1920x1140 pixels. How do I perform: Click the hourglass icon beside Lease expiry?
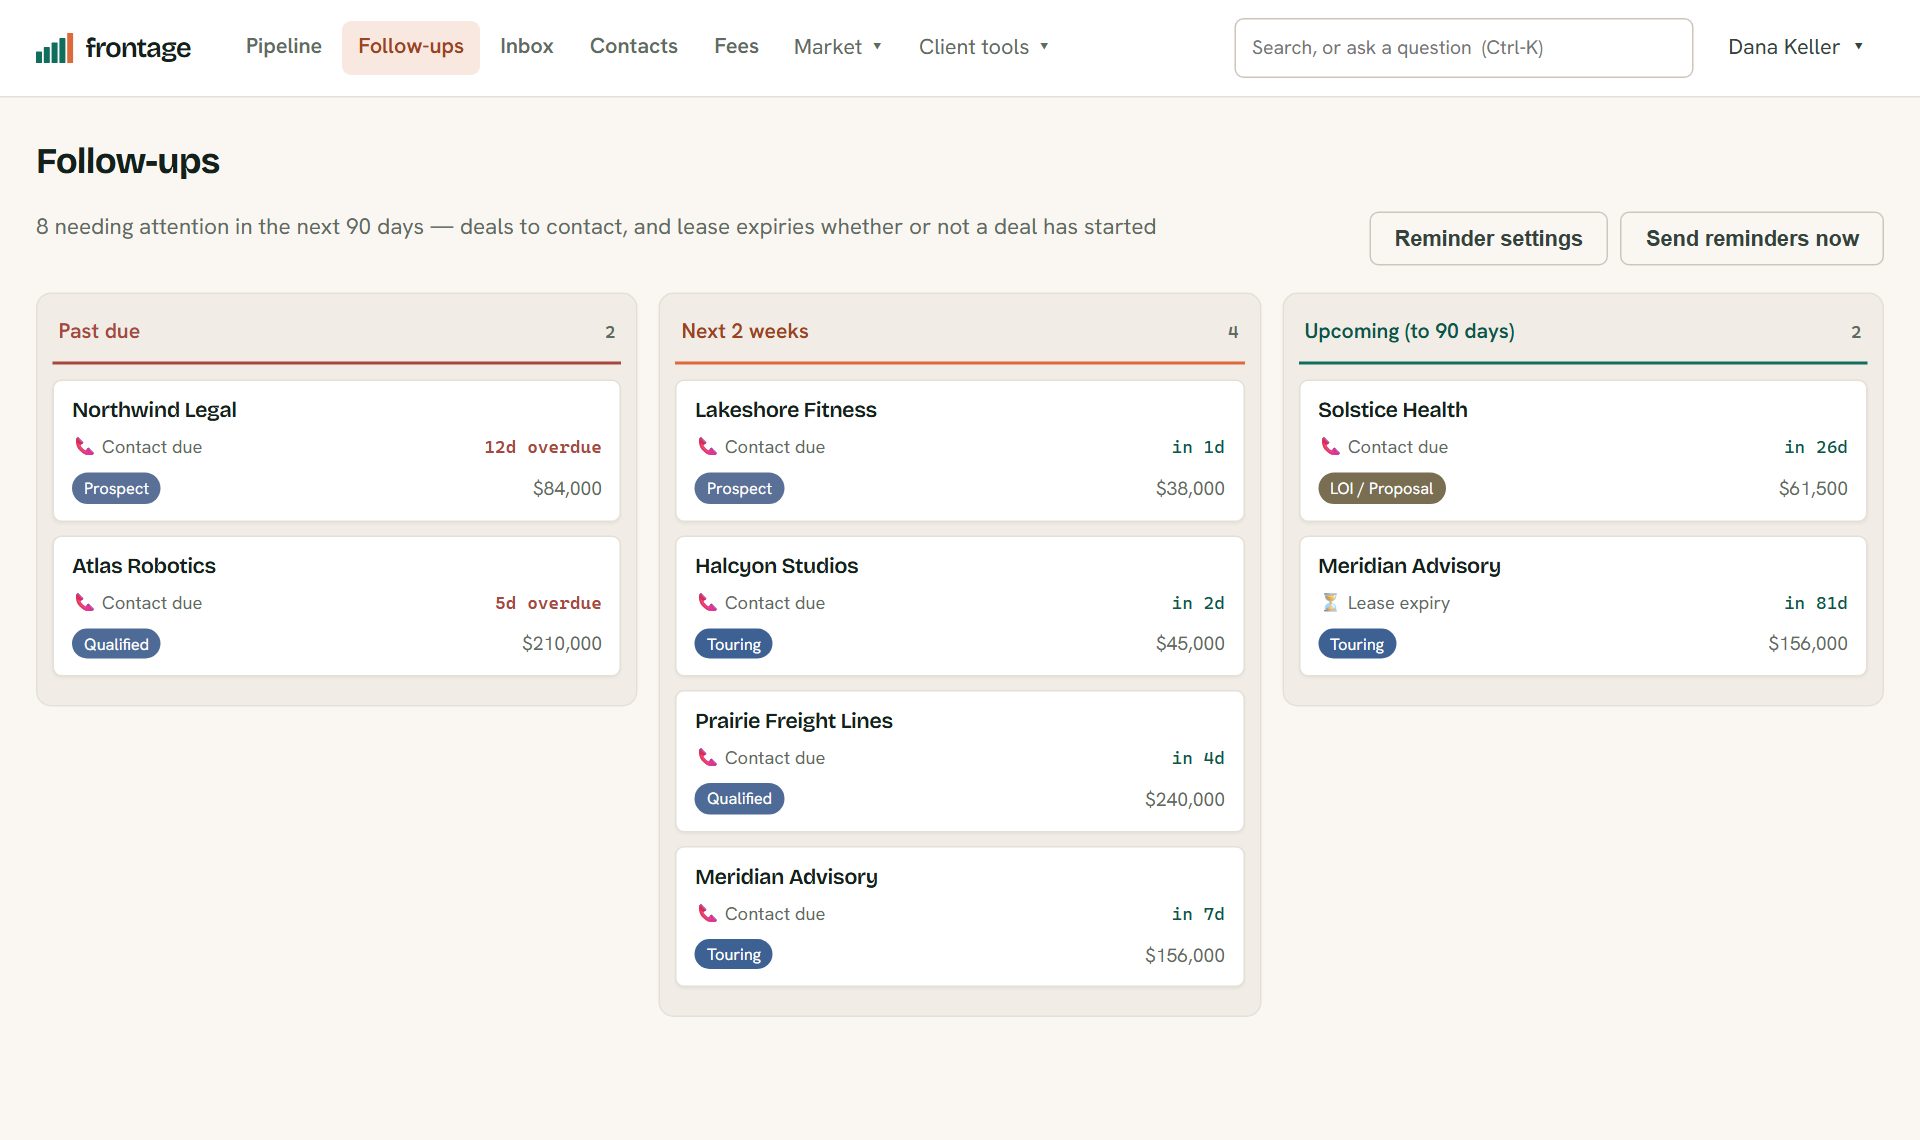(x=1330, y=602)
